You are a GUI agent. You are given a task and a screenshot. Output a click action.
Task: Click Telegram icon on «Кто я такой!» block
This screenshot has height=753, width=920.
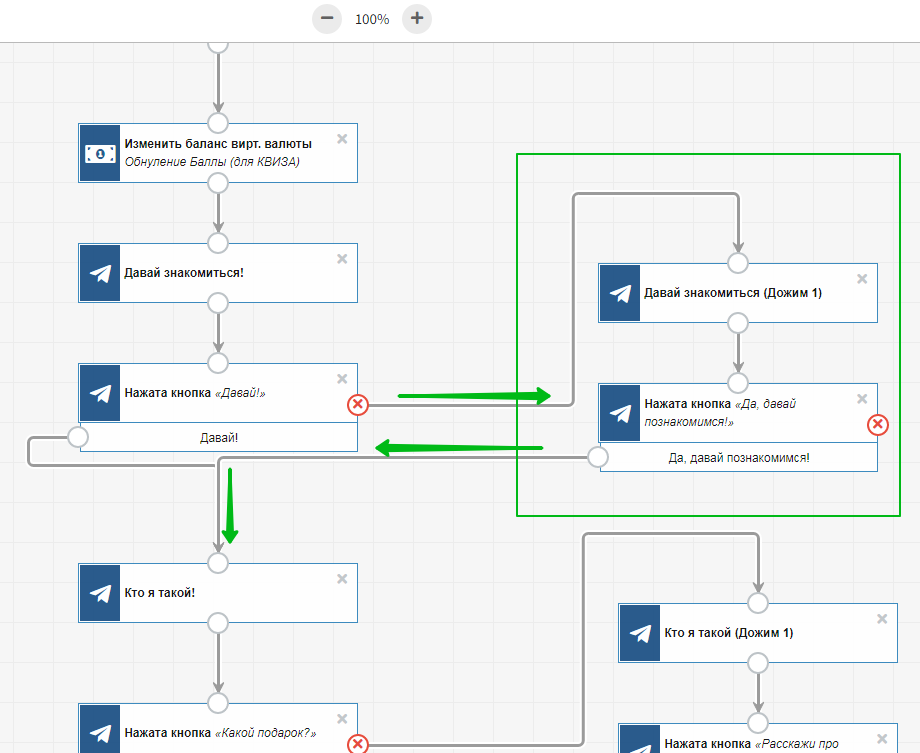coord(100,593)
